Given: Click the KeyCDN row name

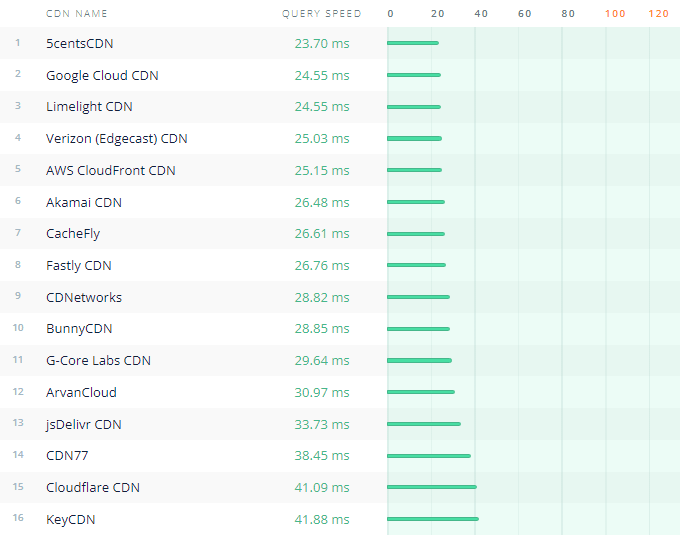Looking at the screenshot, I should point(71,519).
